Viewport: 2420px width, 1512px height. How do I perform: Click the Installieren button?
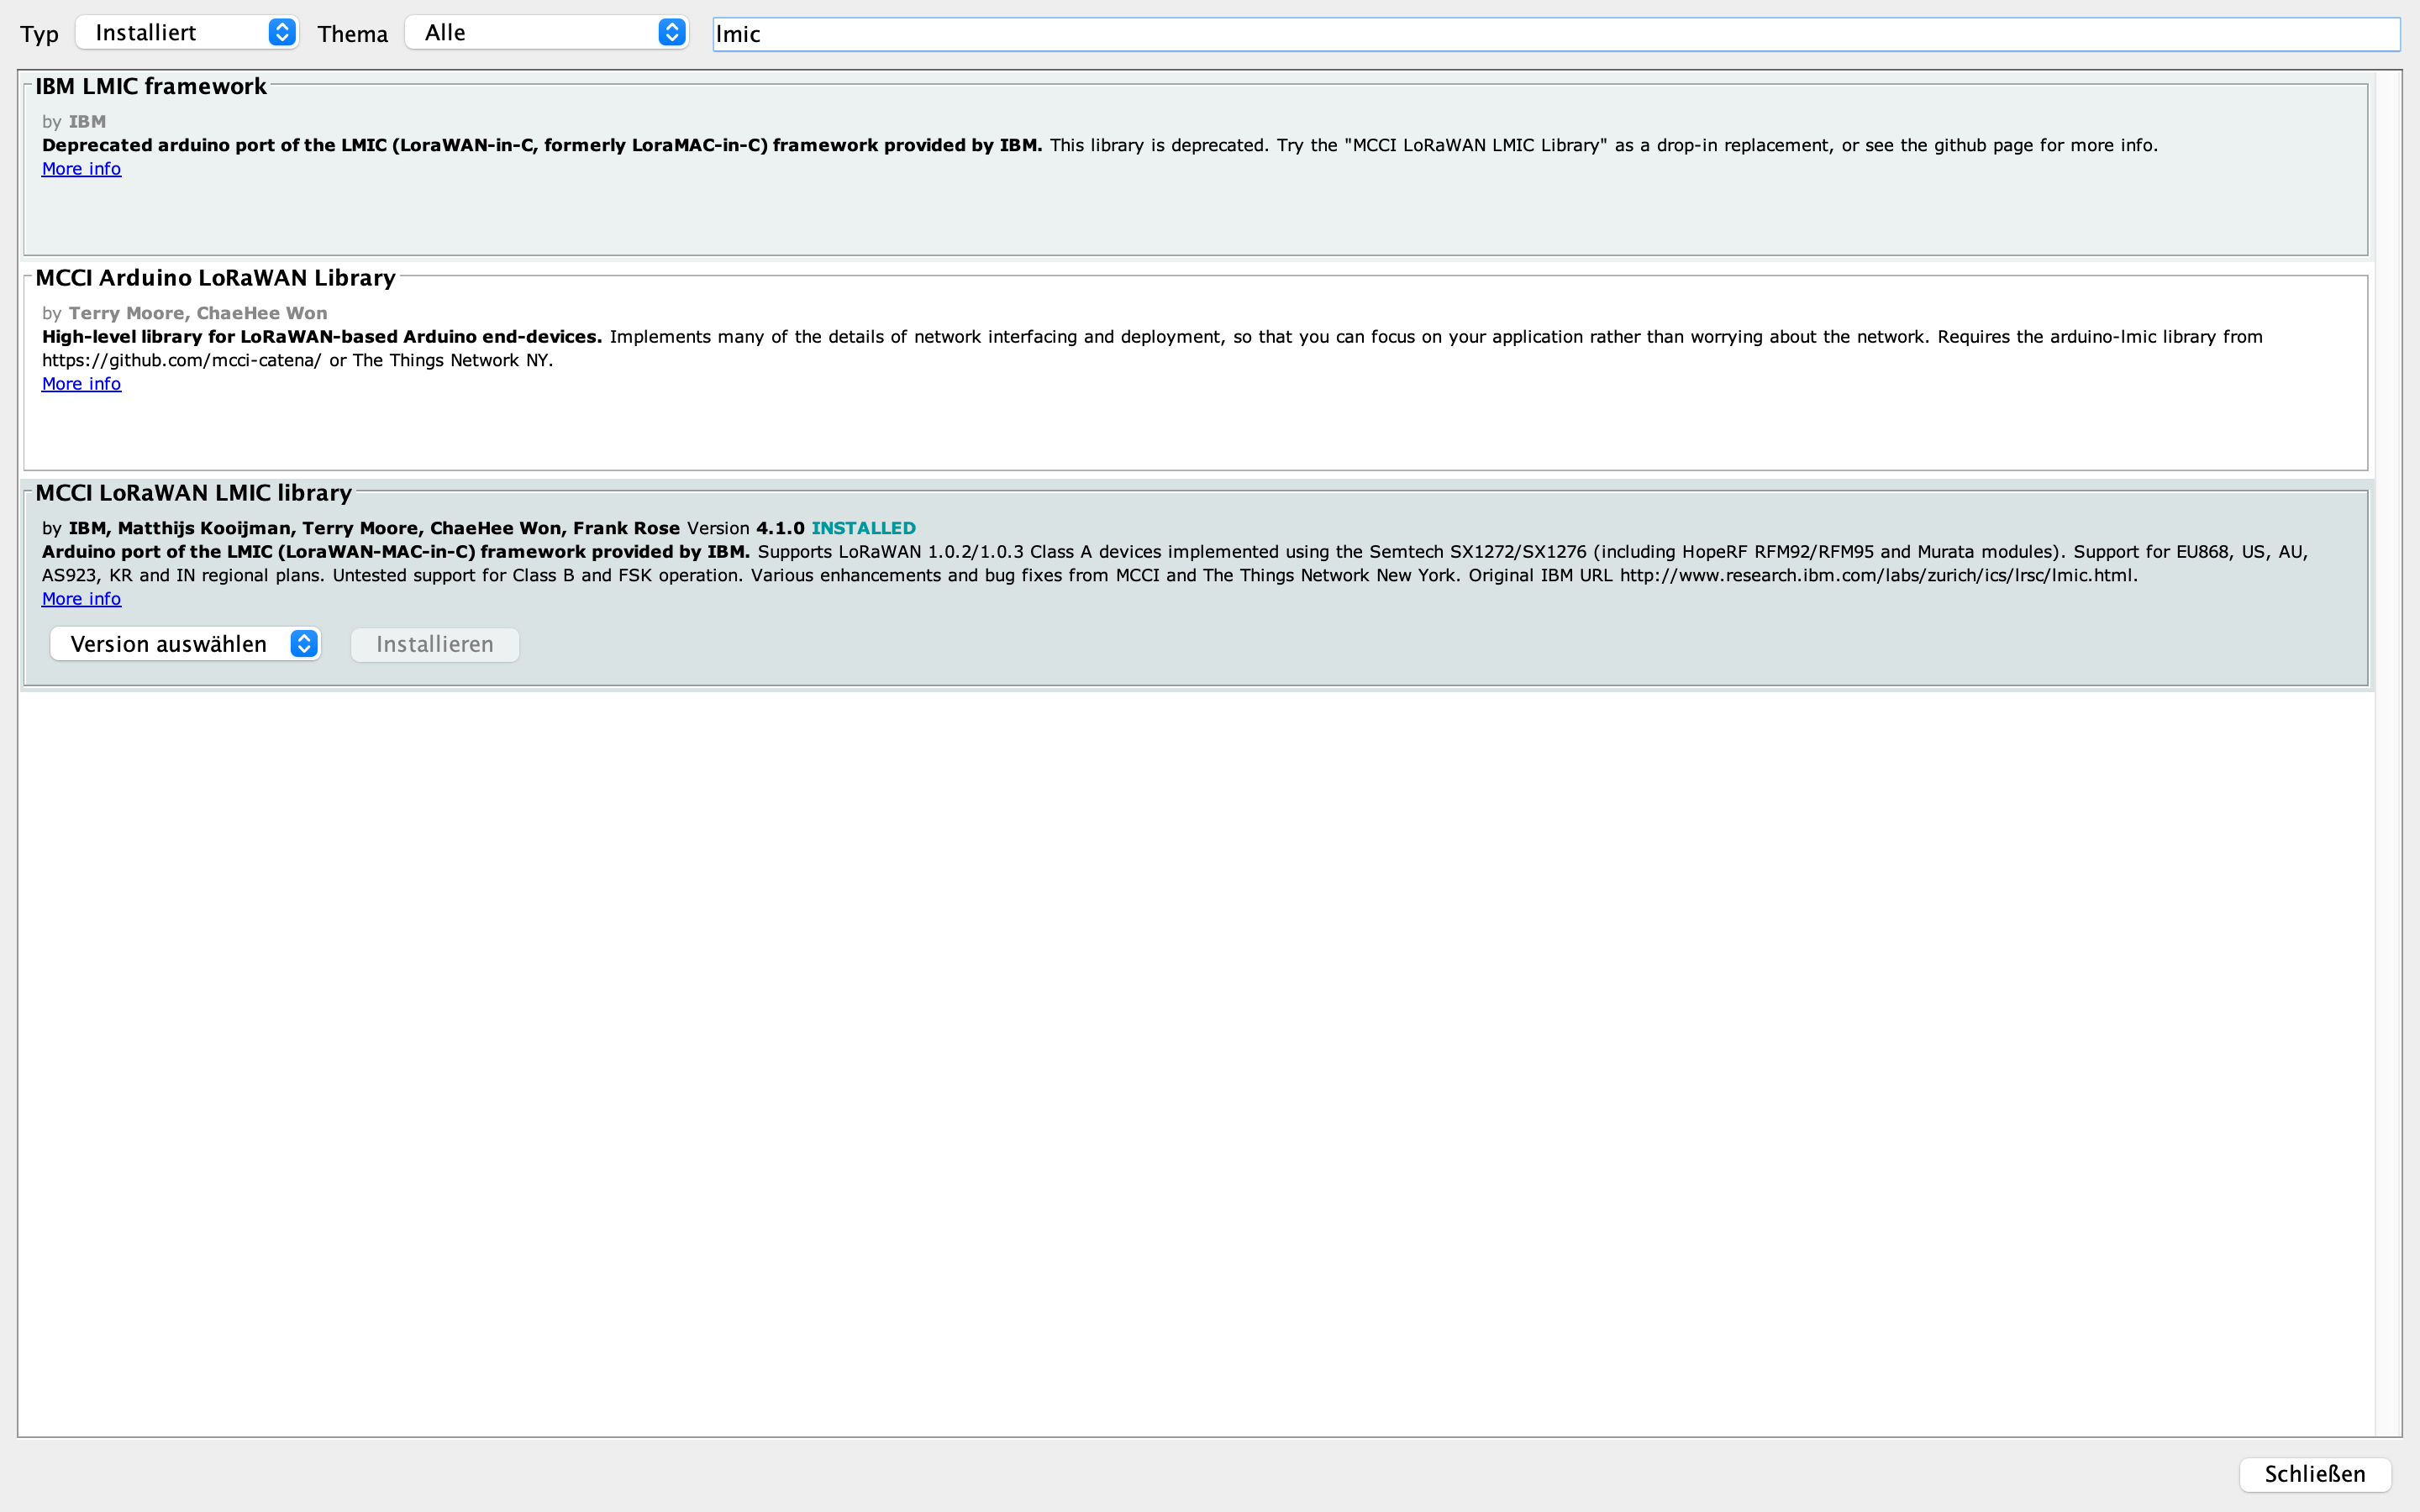pyautogui.click(x=435, y=645)
